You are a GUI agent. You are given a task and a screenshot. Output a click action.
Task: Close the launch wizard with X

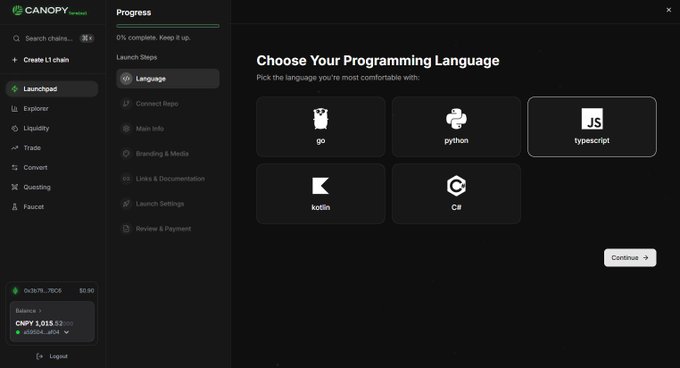pyautogui.click(x=668, y=10)
